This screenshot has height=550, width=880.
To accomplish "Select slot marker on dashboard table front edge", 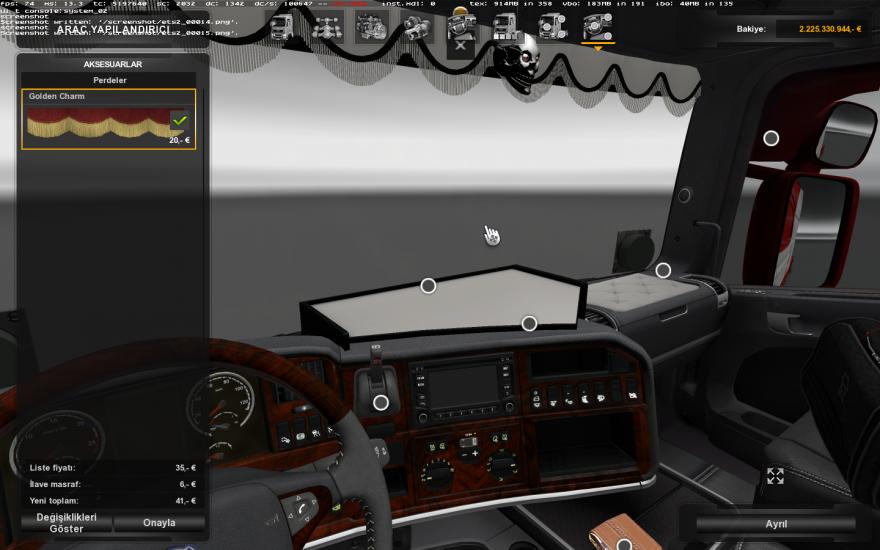I will pos(529,323).
